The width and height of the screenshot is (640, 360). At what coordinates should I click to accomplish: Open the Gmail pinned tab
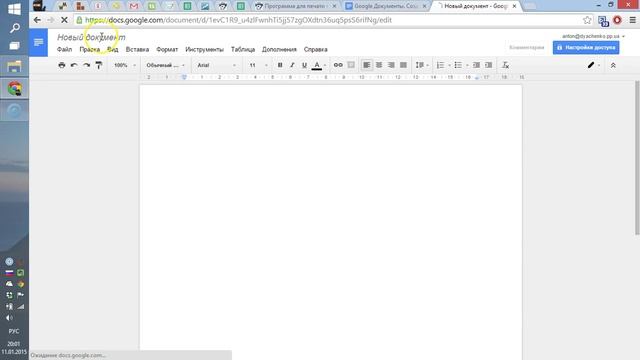click(x=134, y=6)
